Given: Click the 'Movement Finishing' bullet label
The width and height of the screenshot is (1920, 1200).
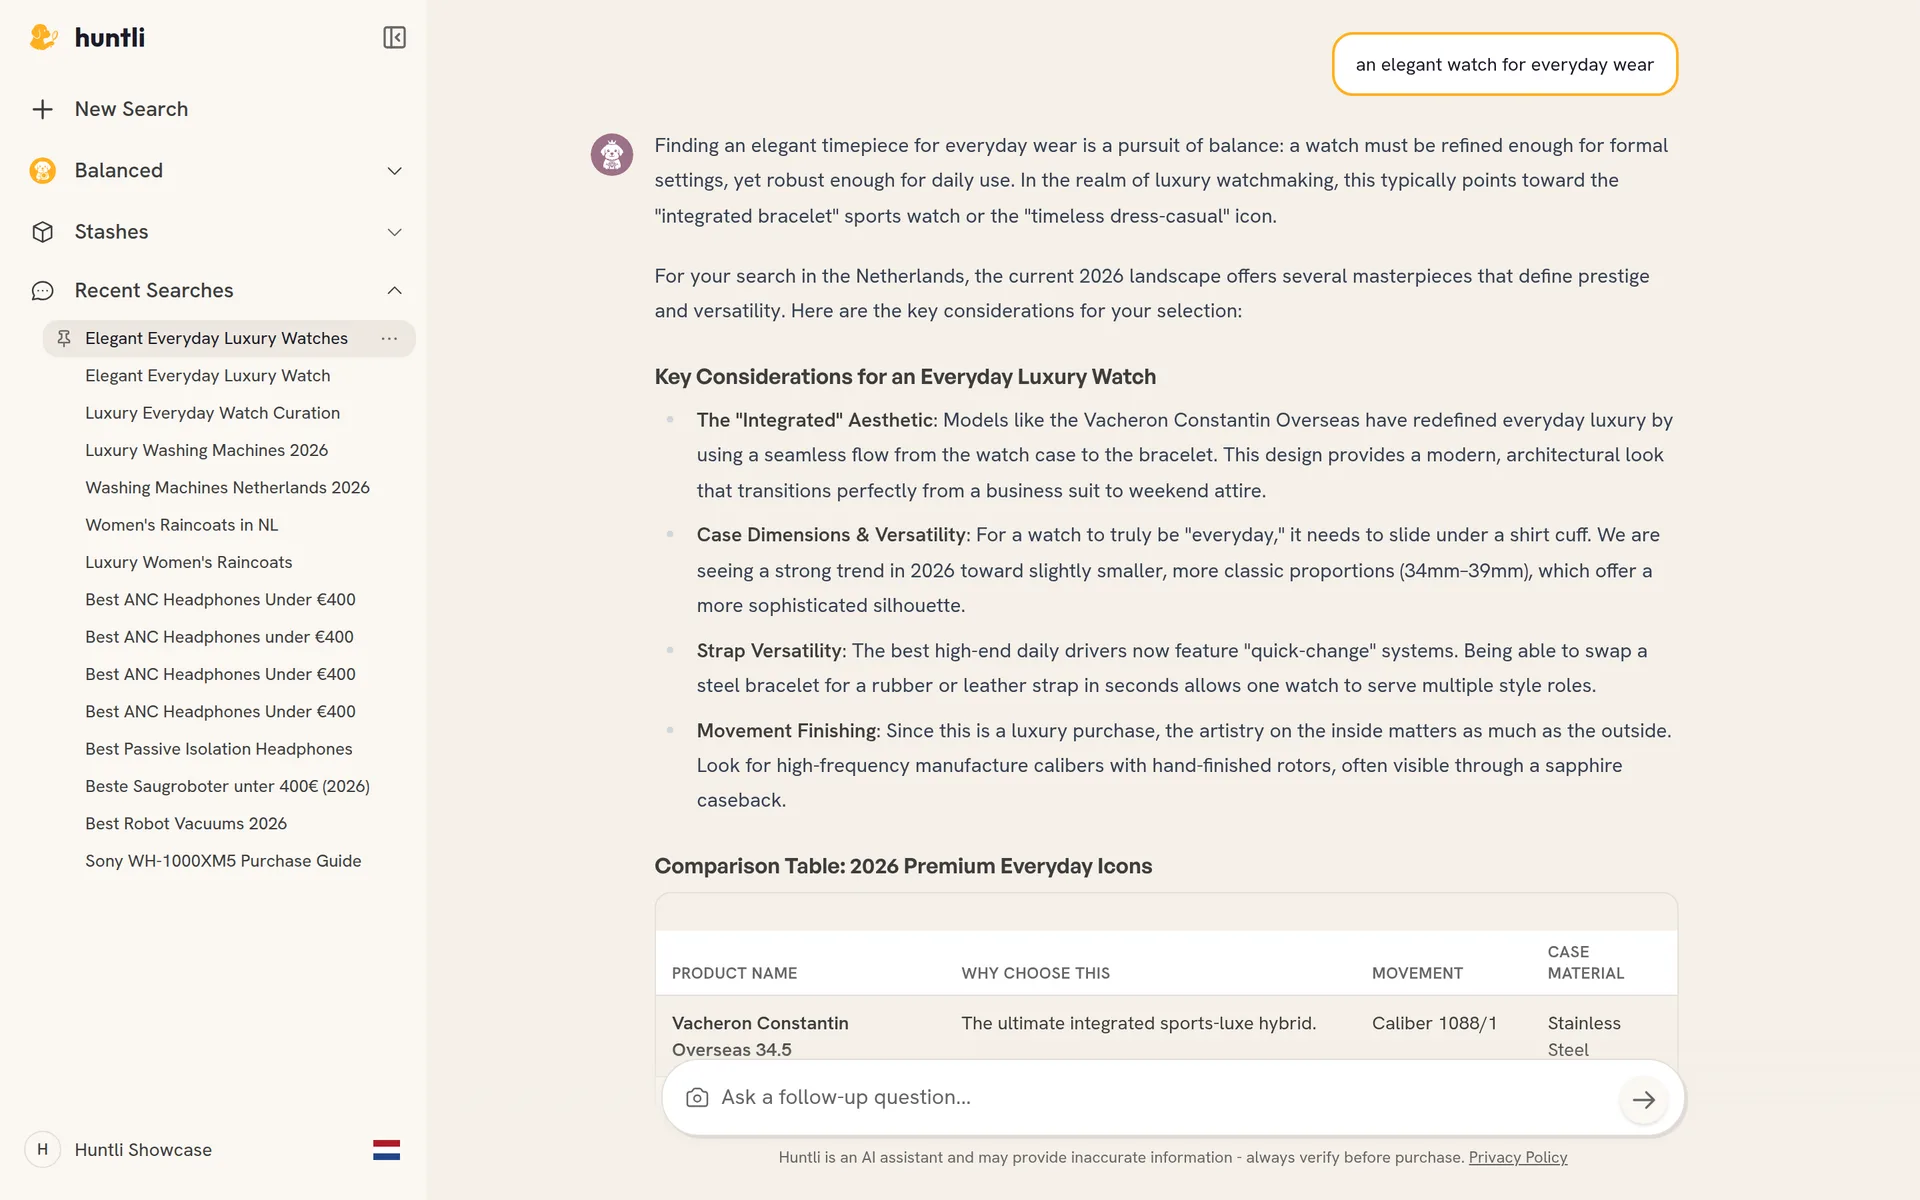Looking at the screenshot, I should pyautogui.click(x=788, y=731).
